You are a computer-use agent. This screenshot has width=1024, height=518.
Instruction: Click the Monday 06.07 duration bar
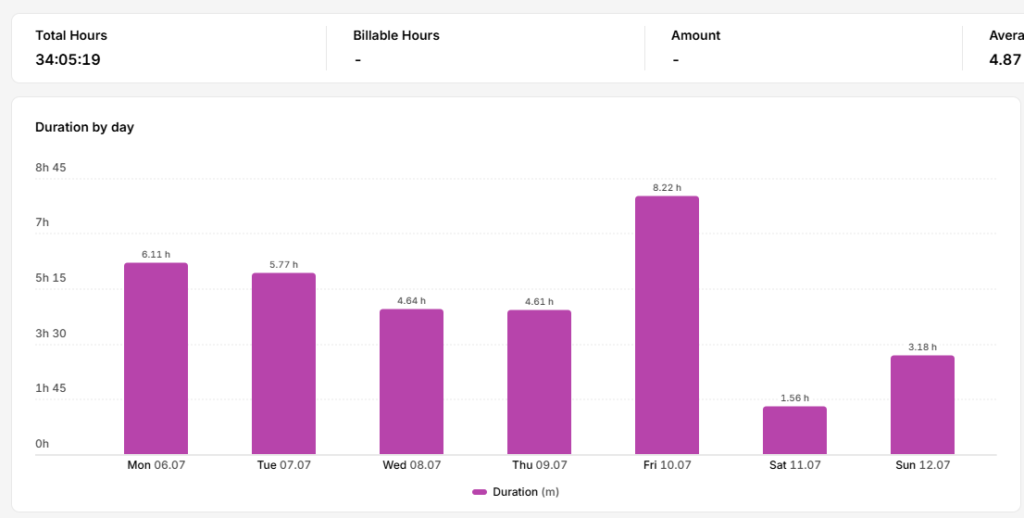coord(156,359)
